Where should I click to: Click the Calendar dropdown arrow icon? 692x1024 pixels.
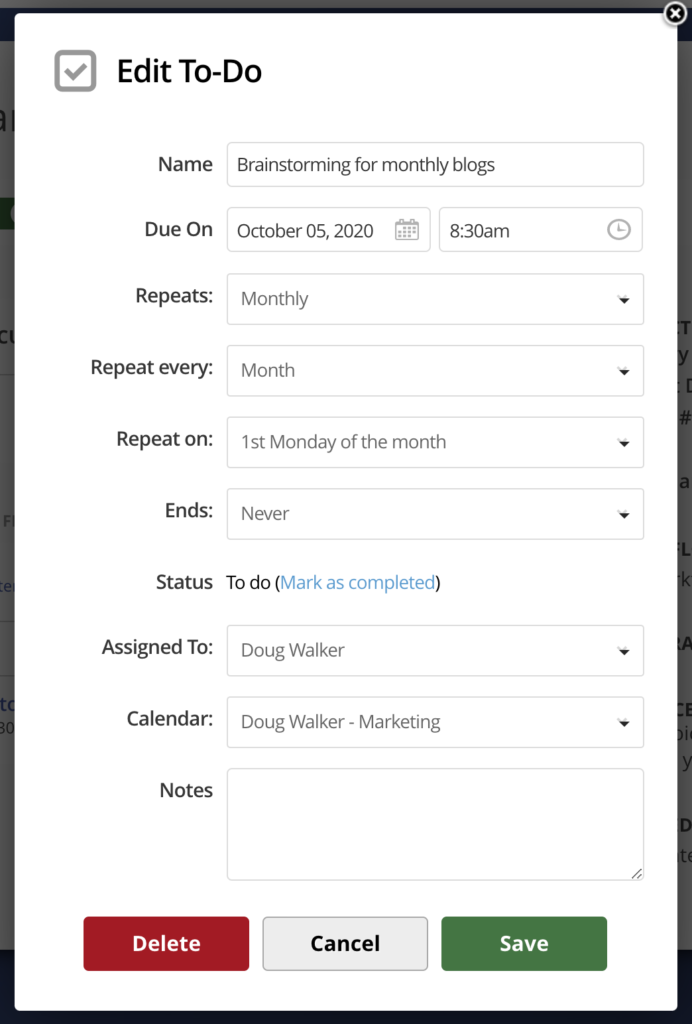[x=625, y=722]
